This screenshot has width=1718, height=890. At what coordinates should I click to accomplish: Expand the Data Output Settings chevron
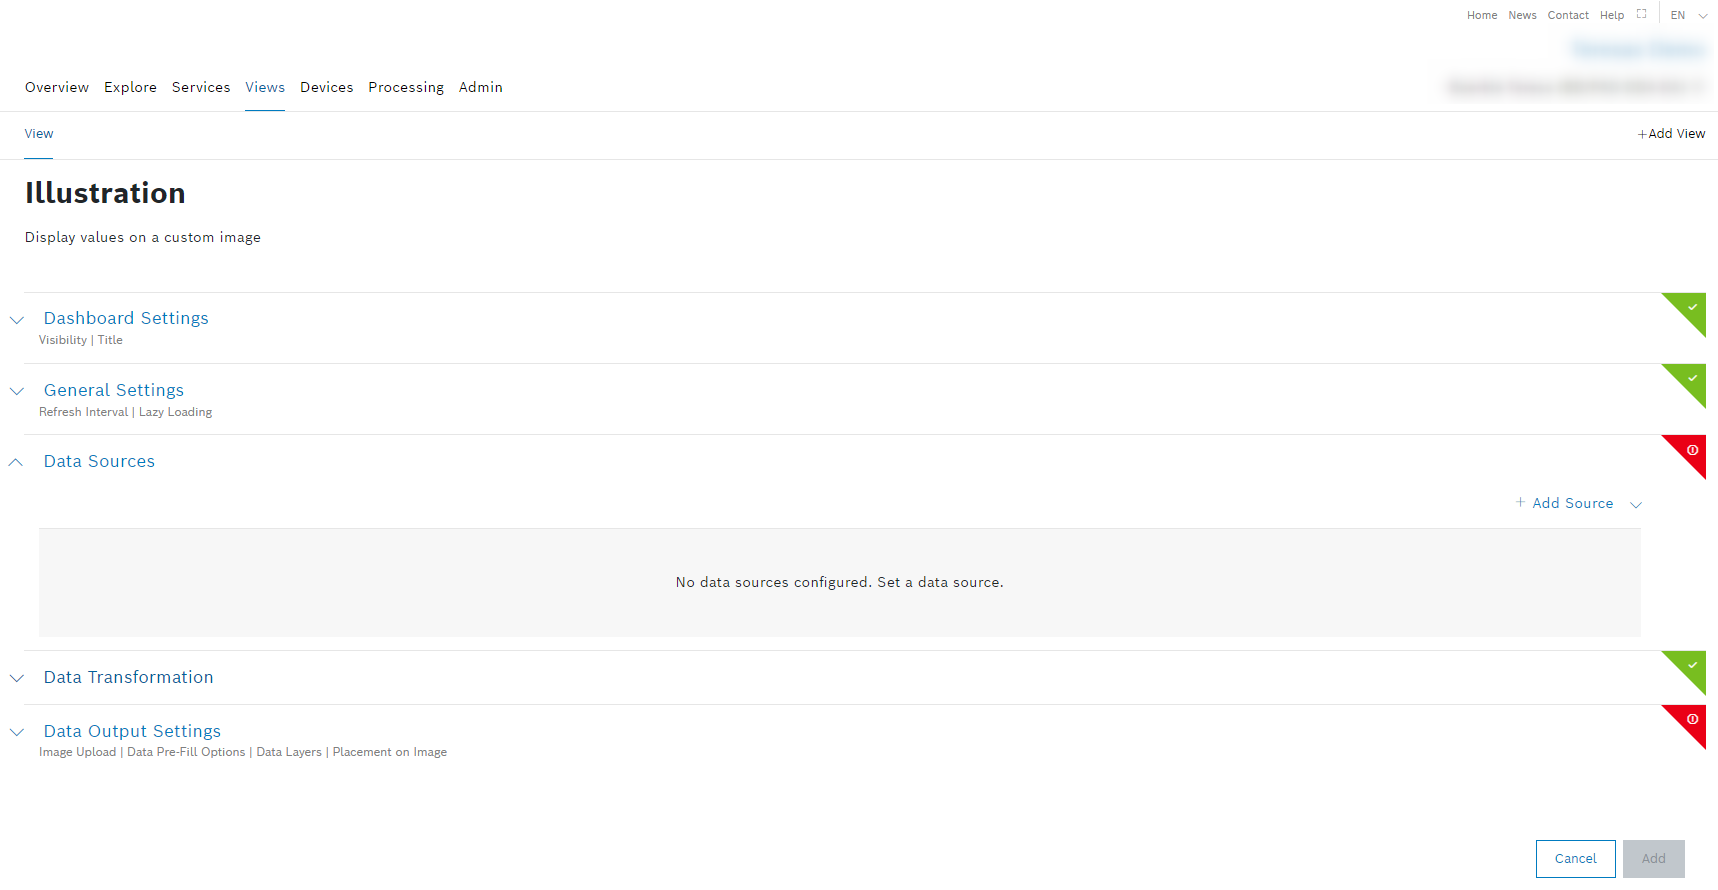click(x=17, y=732)
